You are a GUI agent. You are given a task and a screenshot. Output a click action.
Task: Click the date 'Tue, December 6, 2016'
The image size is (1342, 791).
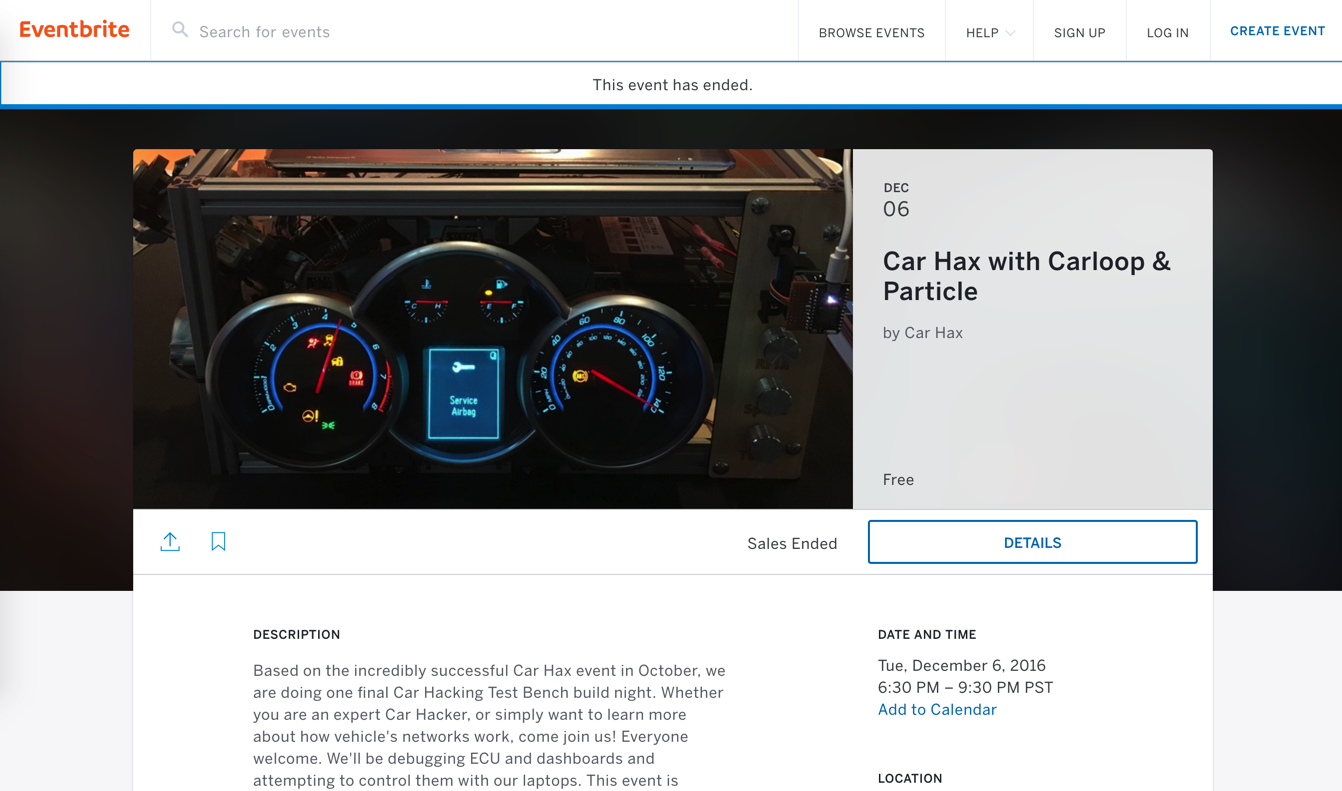962,665
